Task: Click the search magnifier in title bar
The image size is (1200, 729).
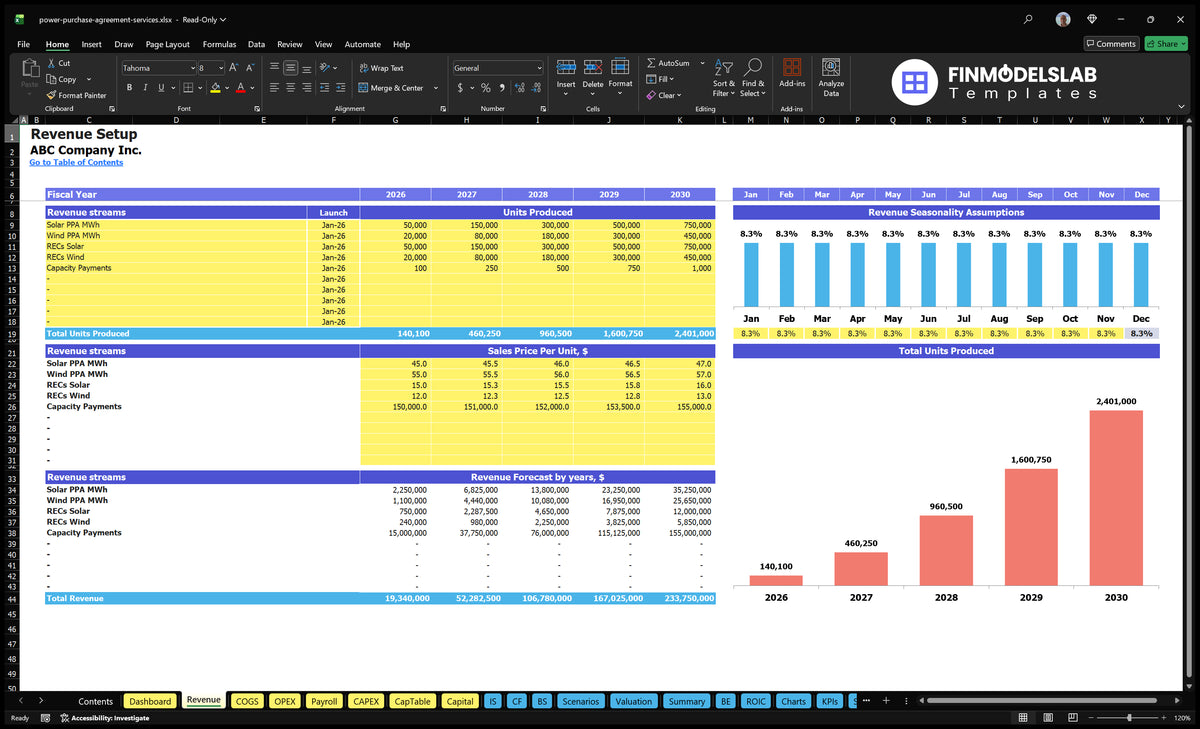Action: pyautogui.click(x=1029, y=19)
